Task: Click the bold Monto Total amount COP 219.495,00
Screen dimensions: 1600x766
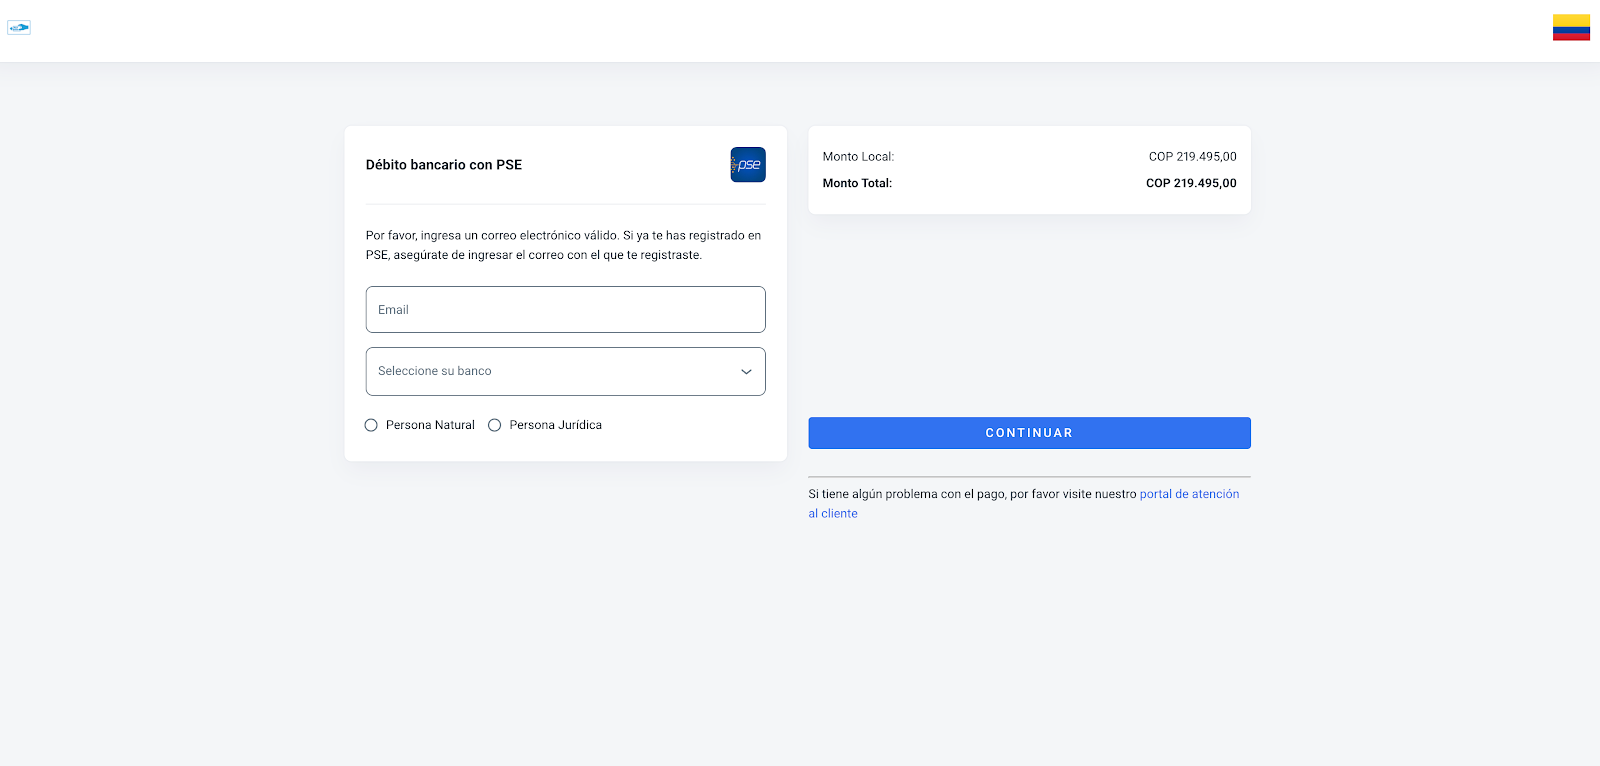Action: [1191, 183]
